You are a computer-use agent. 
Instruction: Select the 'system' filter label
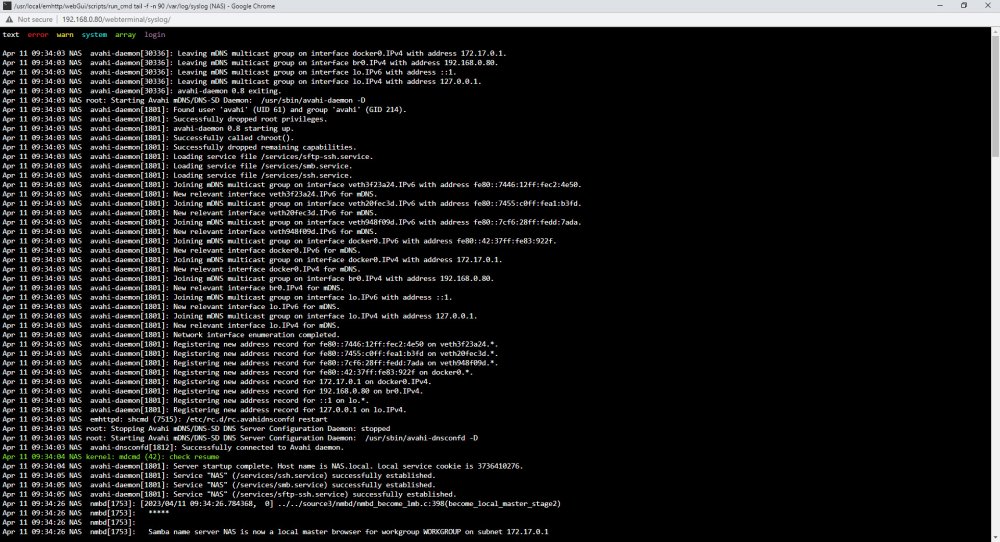click(94, 34)
